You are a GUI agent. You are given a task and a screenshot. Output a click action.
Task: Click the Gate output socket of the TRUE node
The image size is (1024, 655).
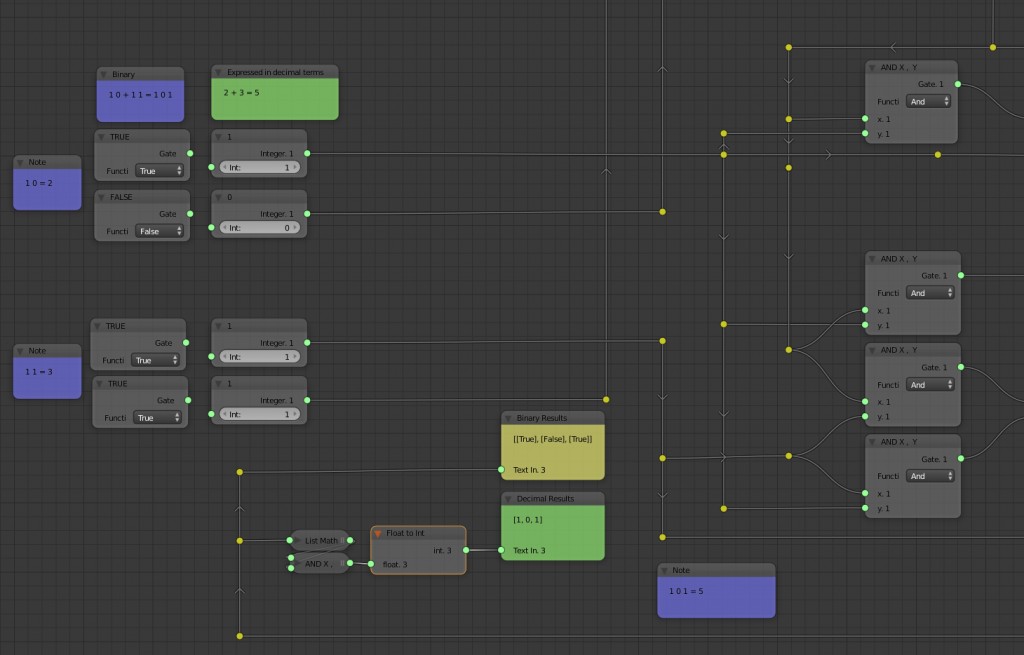[189, 153]
